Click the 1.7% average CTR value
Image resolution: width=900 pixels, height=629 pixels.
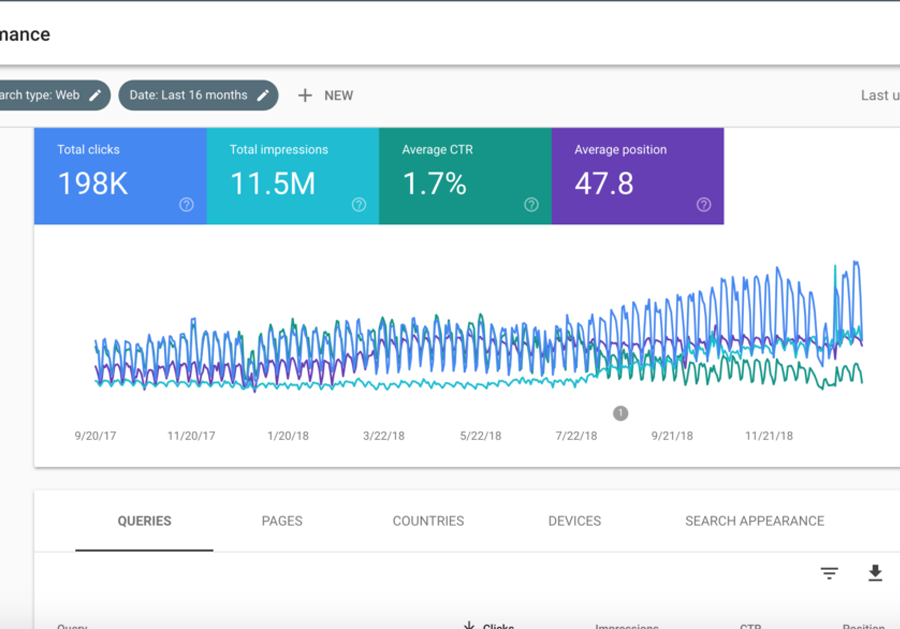tap(435, 184)
